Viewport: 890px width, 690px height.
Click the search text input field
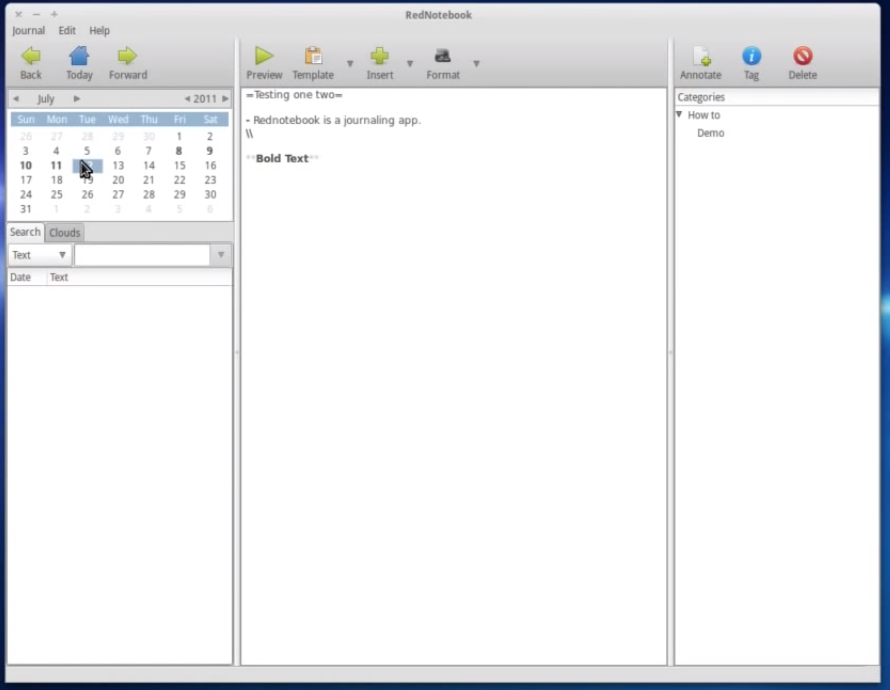pyautogui.click(x=142, y=255)
